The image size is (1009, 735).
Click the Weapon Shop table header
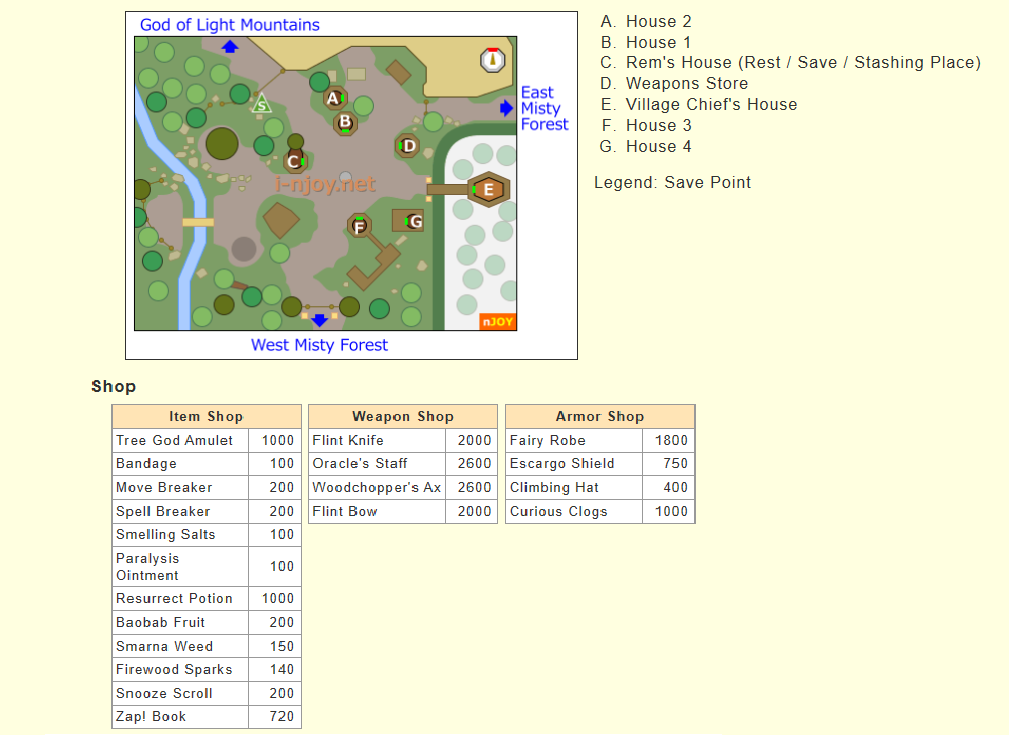(x=402, y=417)
